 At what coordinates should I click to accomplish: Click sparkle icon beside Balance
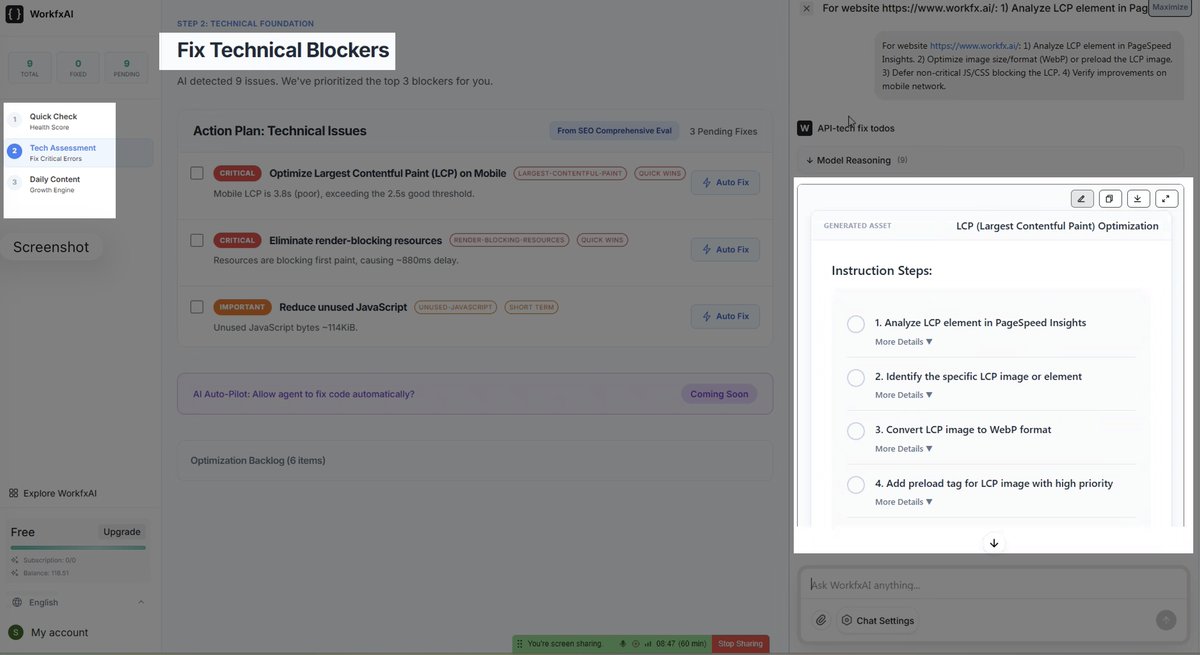click(x=15, y=572)
